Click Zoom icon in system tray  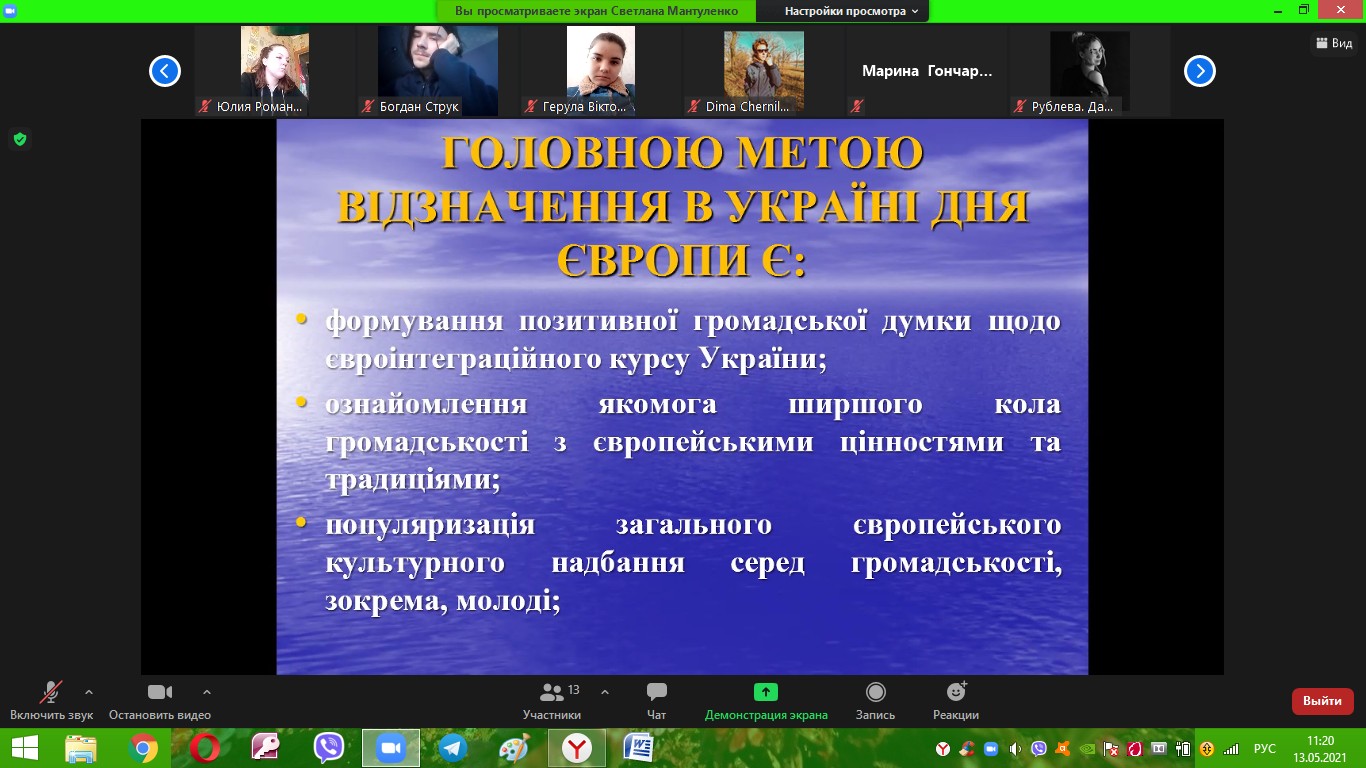coord(991,749)
